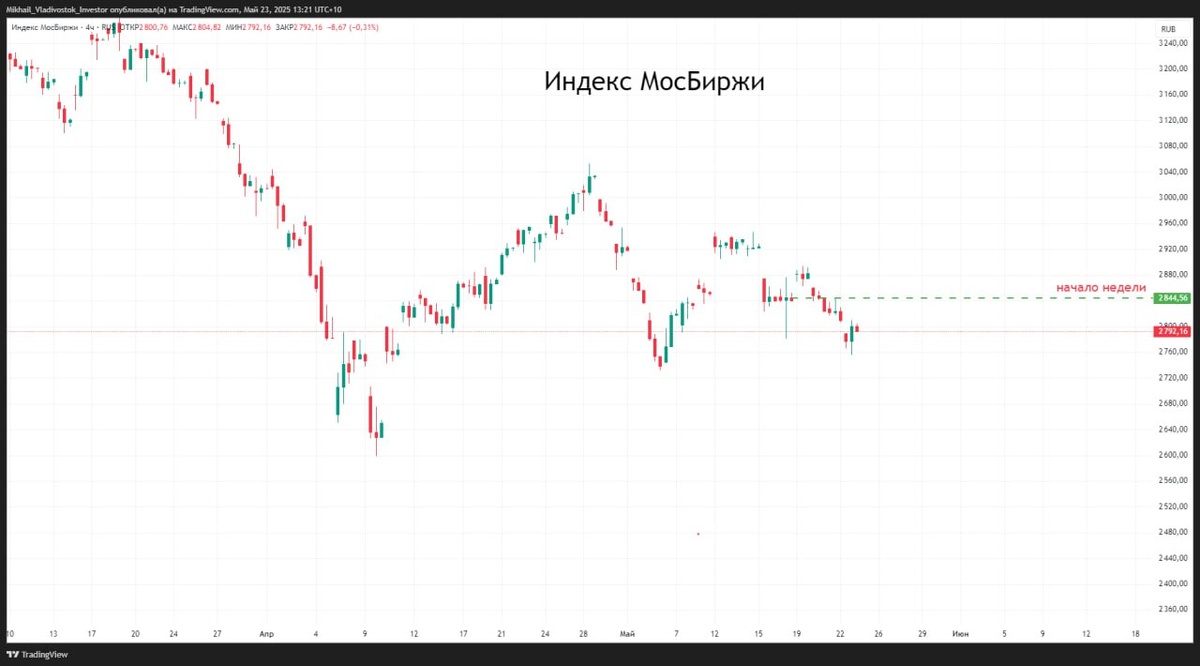1200x666 pixels.
Task: Click the '22' date label on time axis
Action: tap(840, 633)
